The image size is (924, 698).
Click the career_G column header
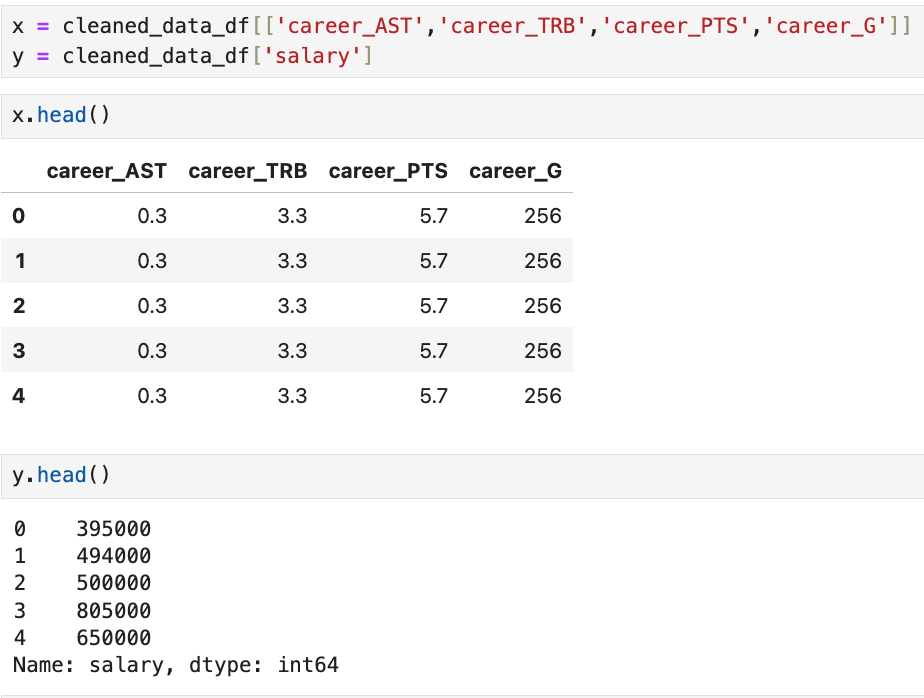[x=515, y=171]
